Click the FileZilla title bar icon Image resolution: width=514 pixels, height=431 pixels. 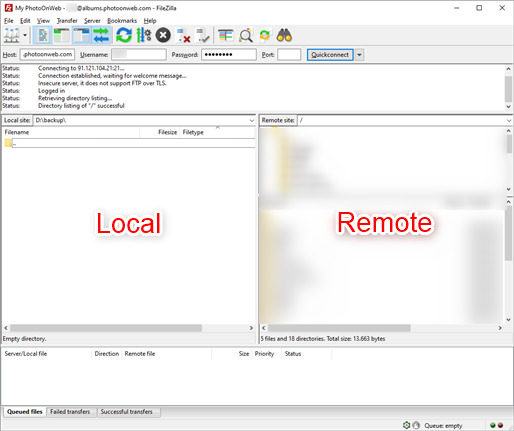[8, 8]
